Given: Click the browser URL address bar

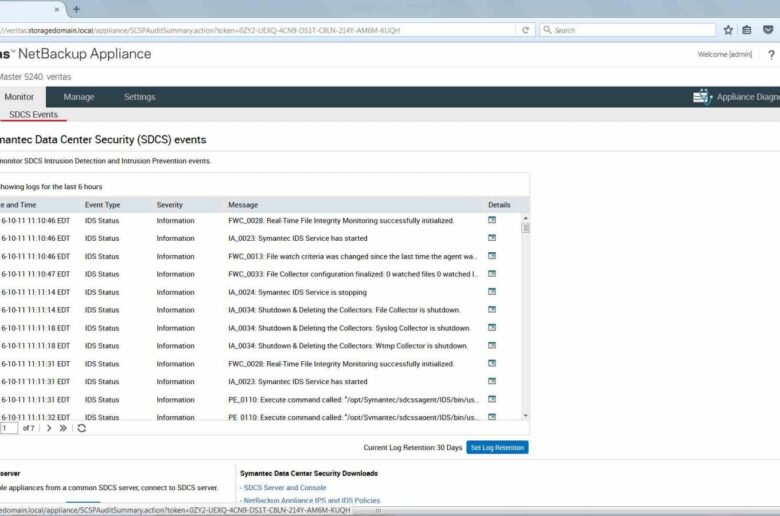Looking at the screenshot, I should pos(258,30).
